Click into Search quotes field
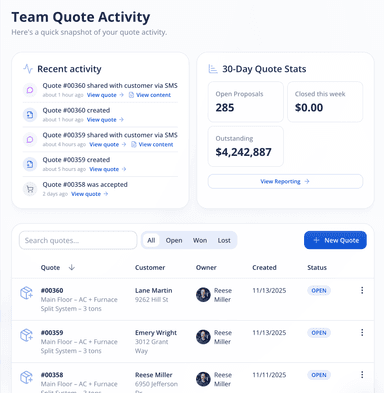 78,240
